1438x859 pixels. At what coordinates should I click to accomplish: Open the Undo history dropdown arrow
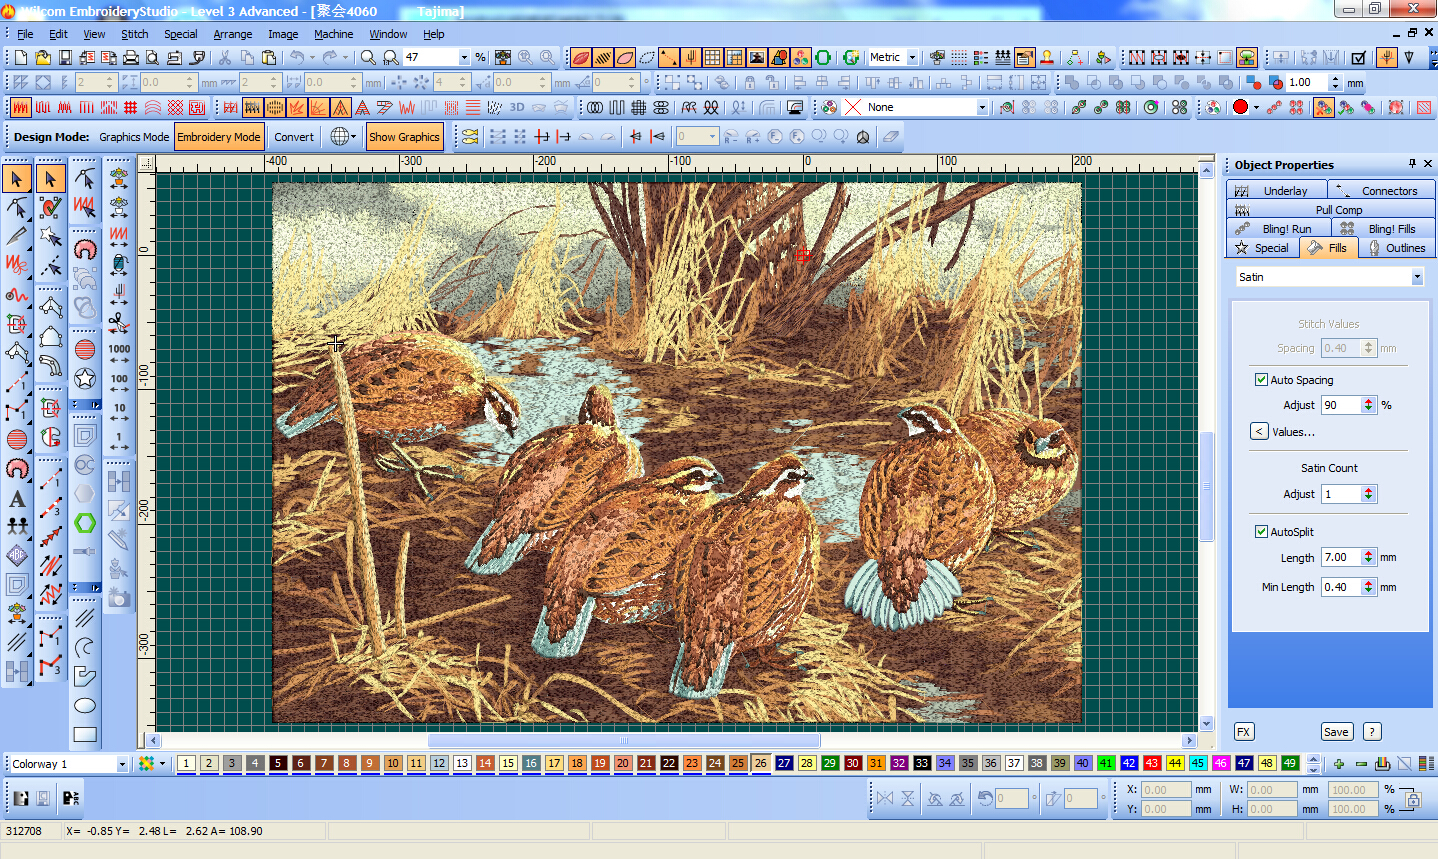[x=311, y=58]
